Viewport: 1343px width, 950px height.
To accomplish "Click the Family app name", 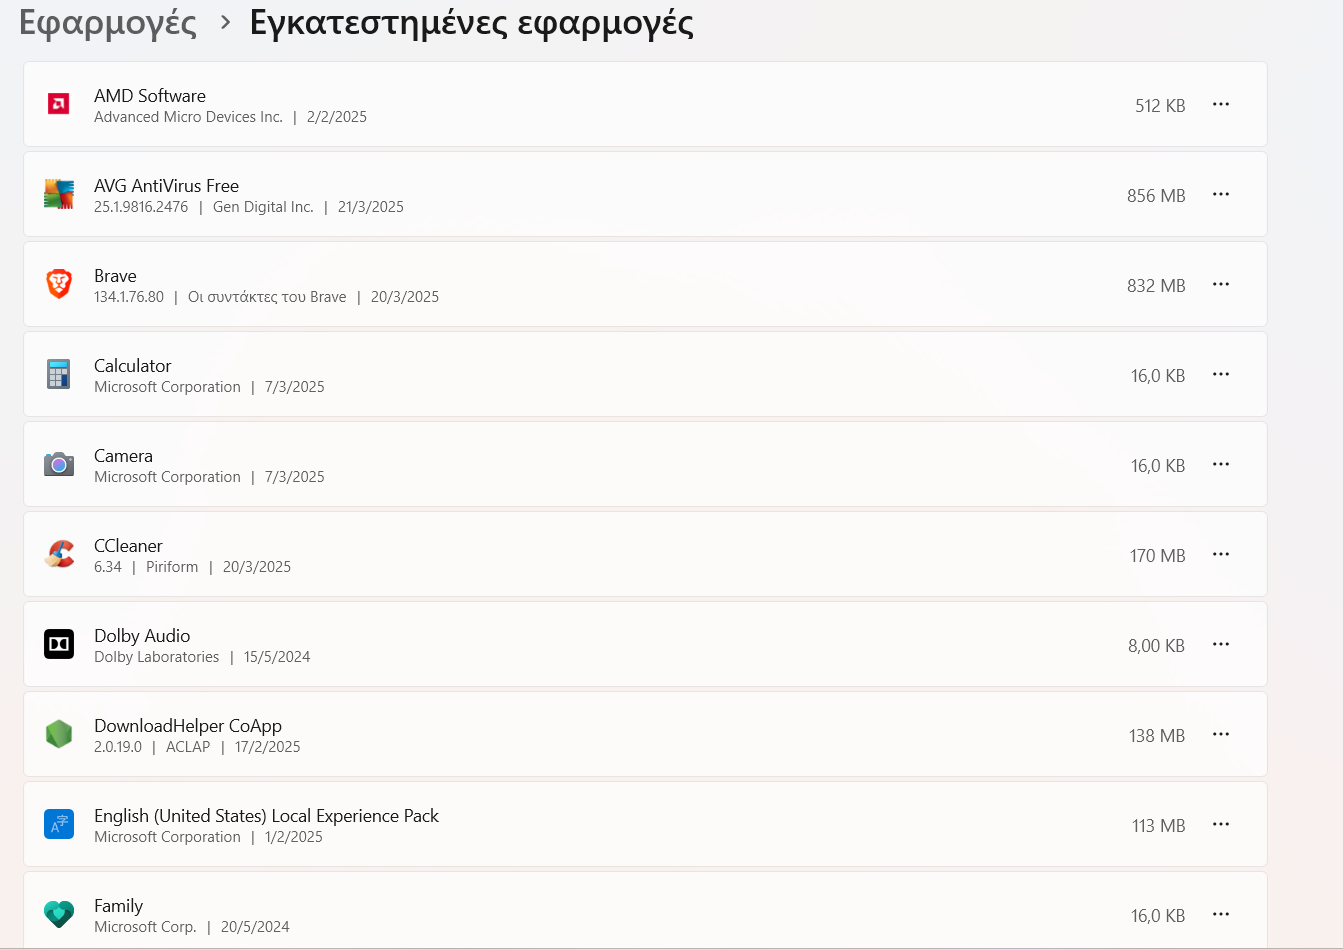I will click(118, 906).
